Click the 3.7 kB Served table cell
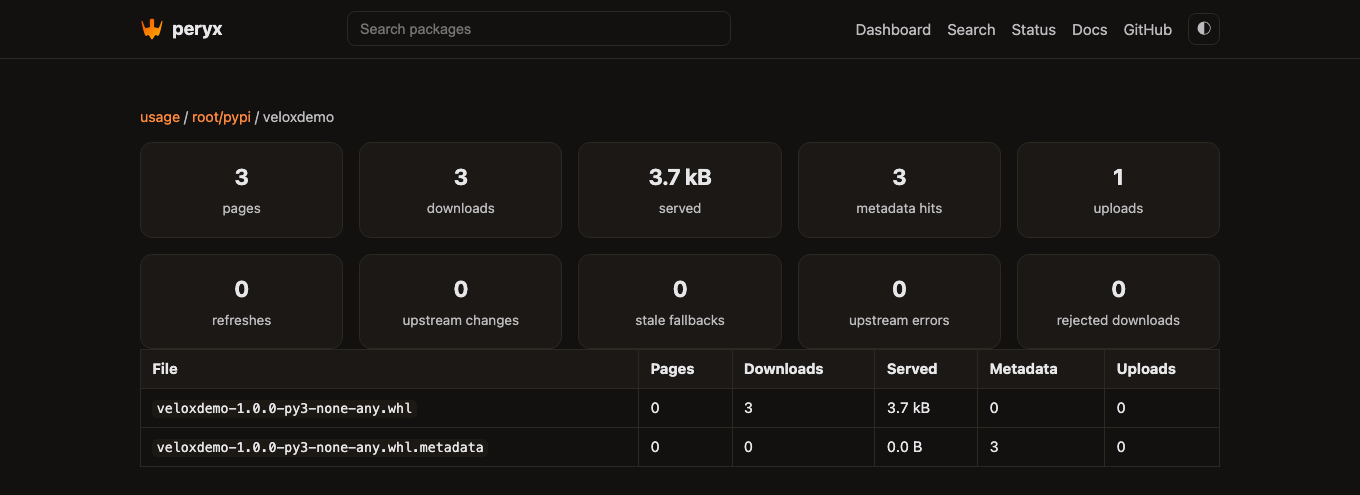 click(926, 408)
